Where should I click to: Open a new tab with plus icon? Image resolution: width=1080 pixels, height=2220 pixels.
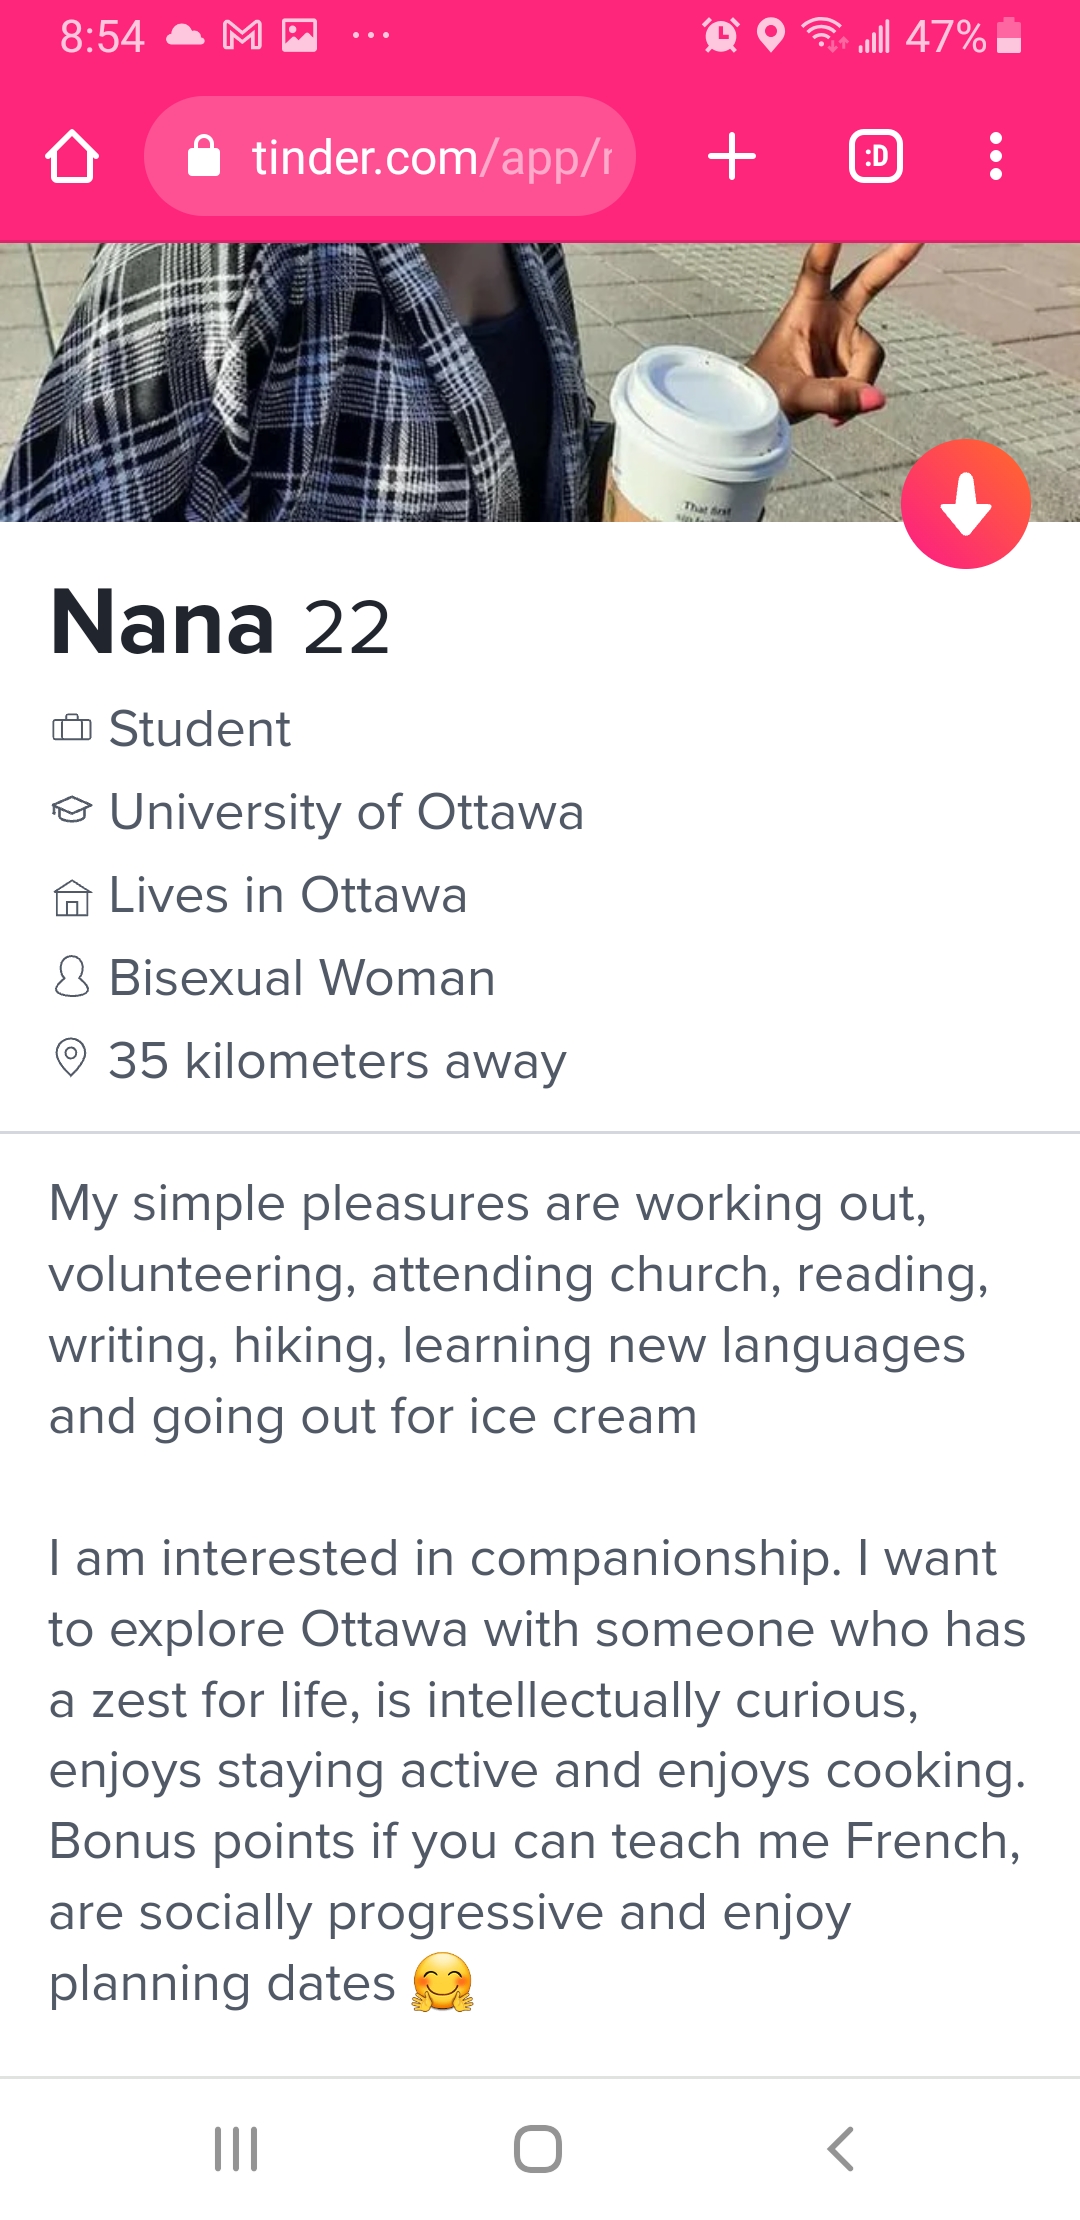pos(732,157)
